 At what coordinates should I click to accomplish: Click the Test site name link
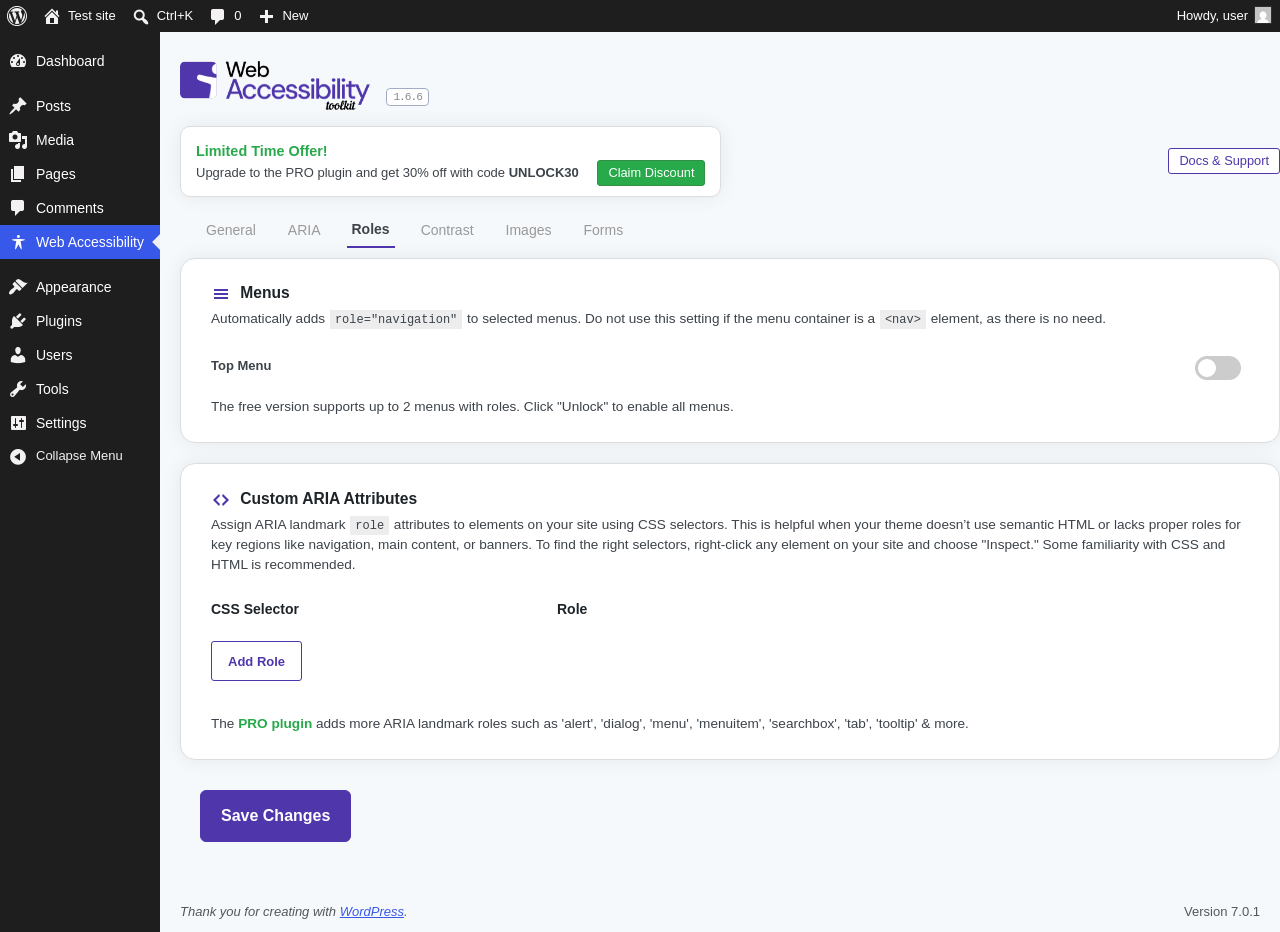click(92, 16)
